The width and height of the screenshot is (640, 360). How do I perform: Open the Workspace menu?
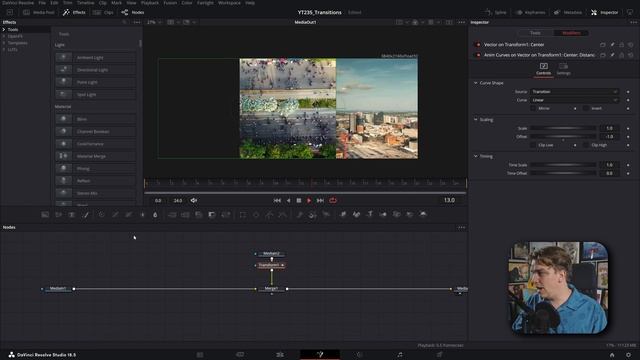(229, 2)
